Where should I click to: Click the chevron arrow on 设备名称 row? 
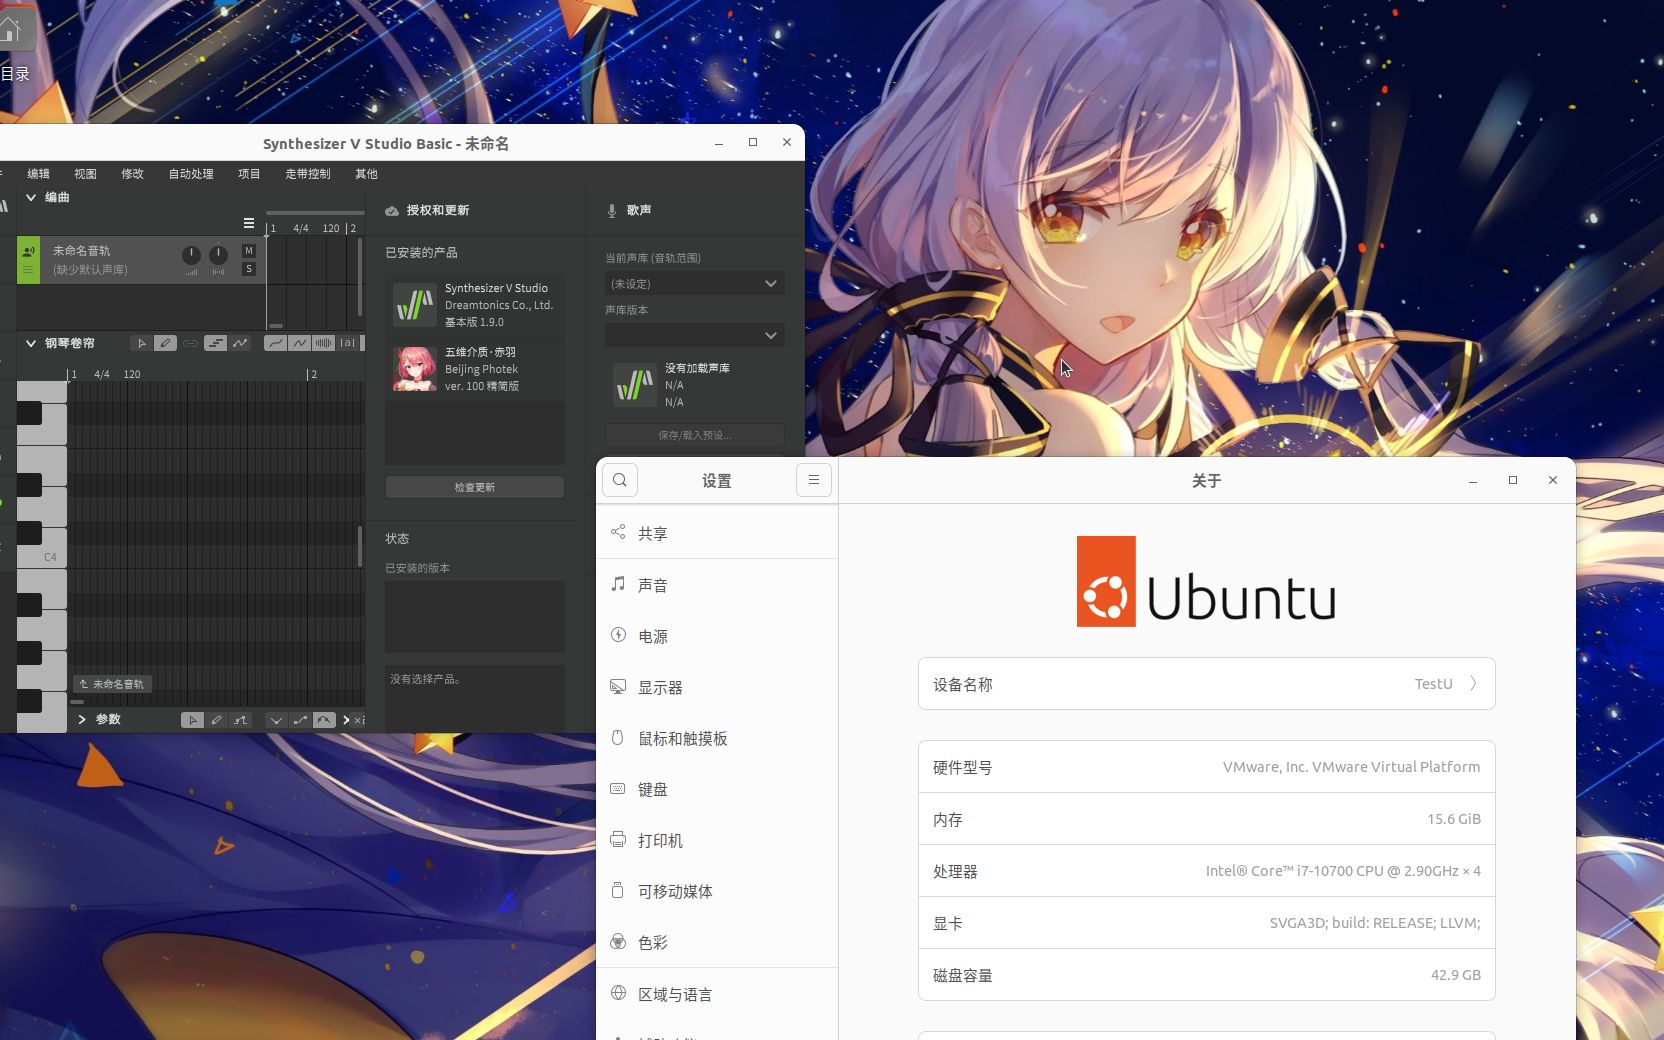[1473, 684]
